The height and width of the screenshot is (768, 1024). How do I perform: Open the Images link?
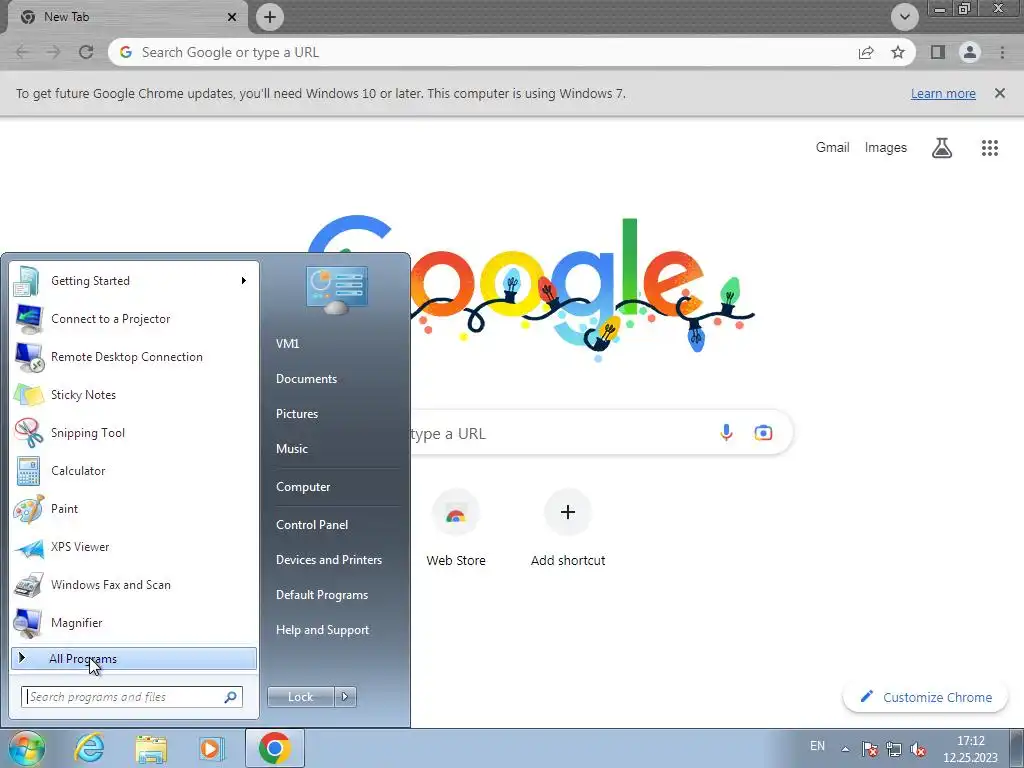coord(886,148)
